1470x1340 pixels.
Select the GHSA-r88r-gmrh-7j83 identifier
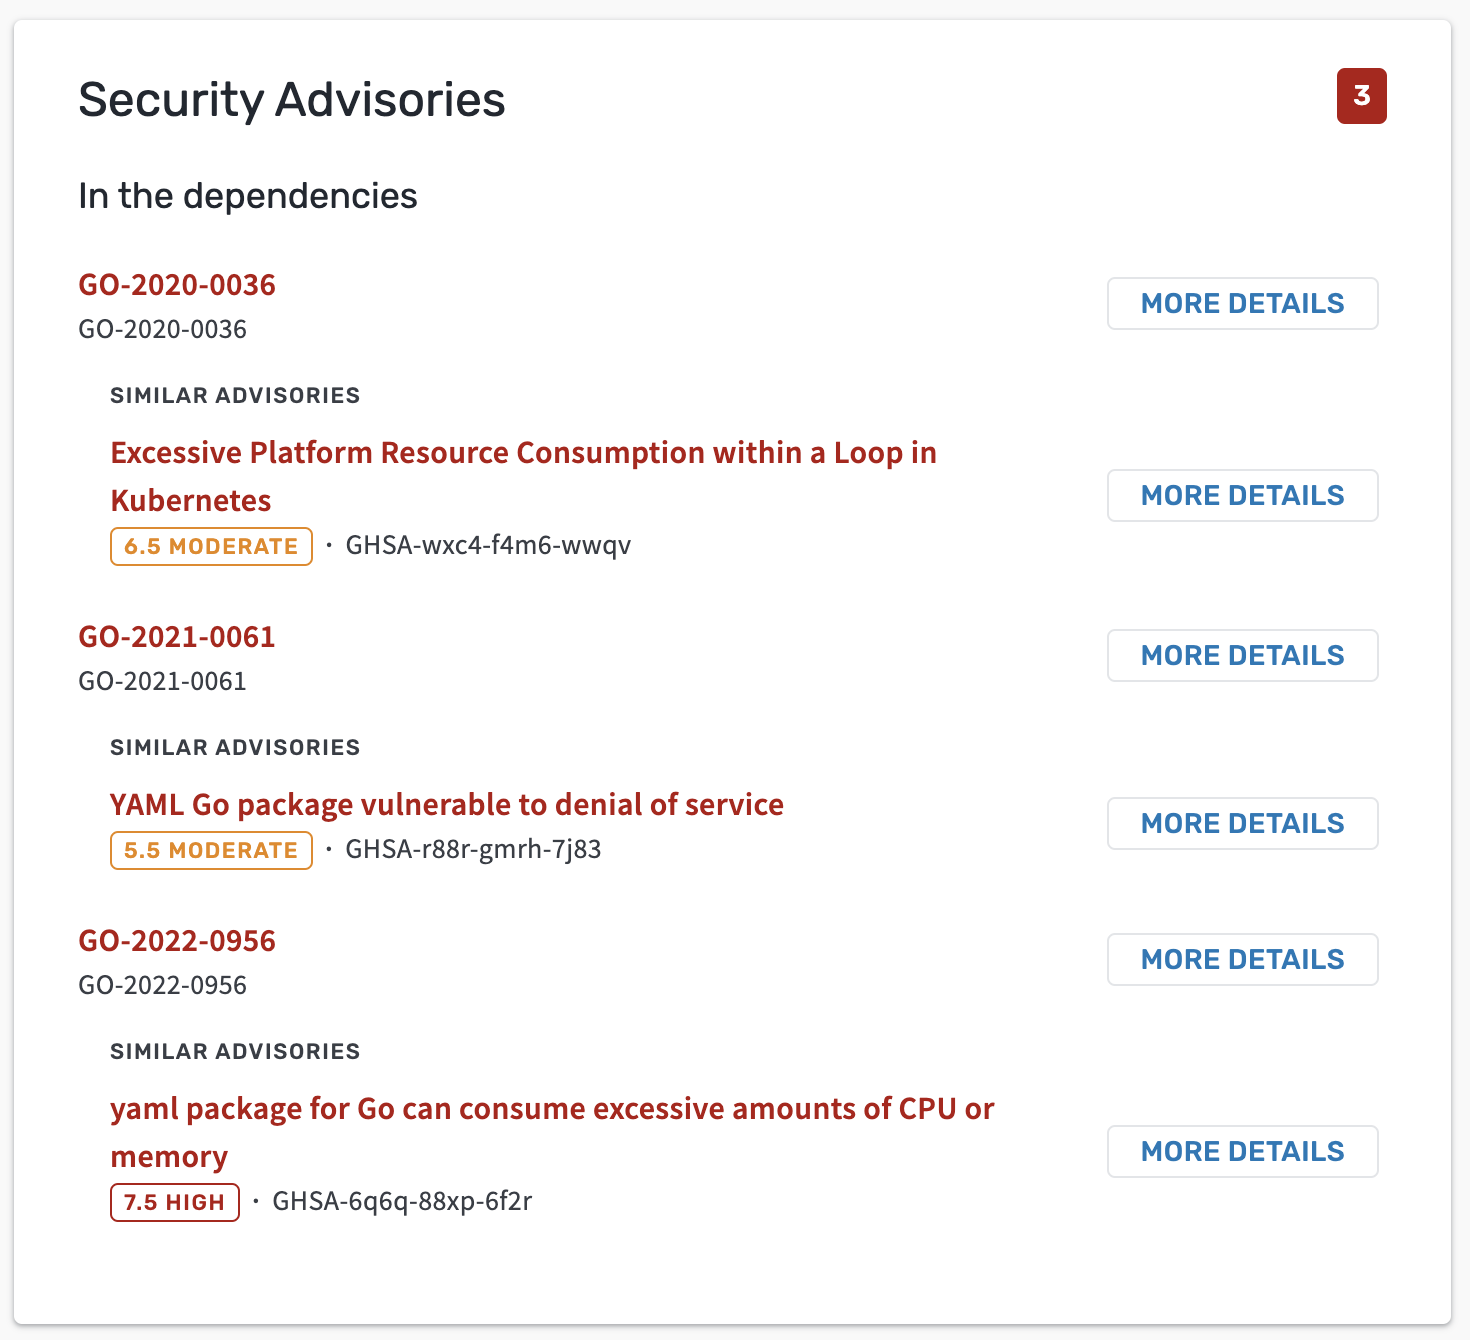point(473,849)
